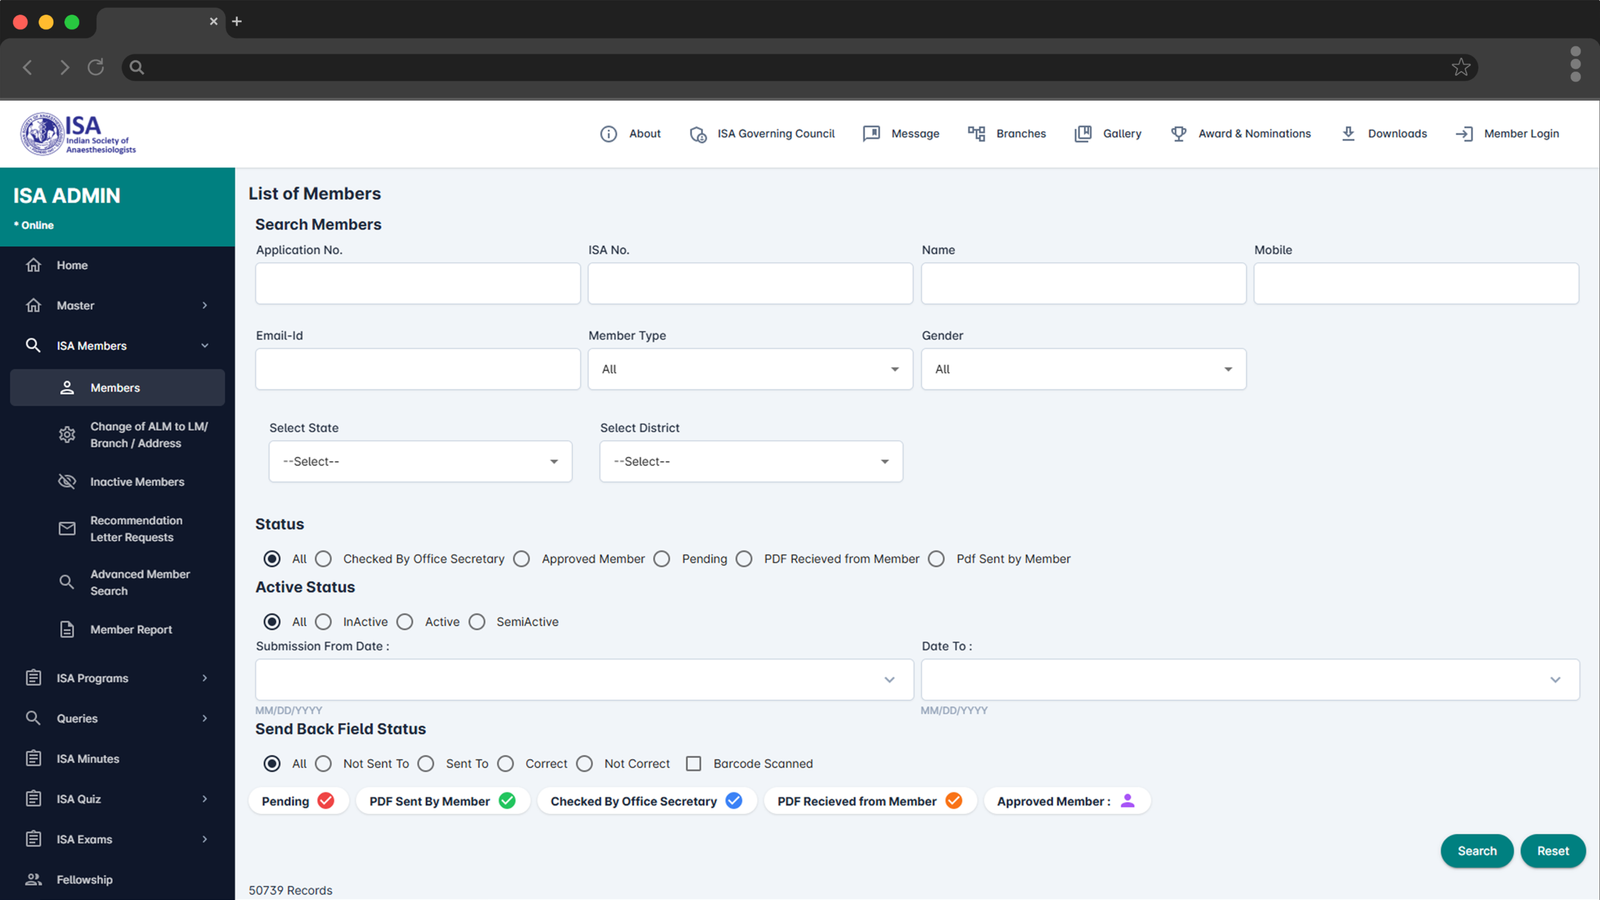Click the Award trophy icon
Image resolution: width=1600 pixels, height=900 pixels.
tap(1179, 134)
